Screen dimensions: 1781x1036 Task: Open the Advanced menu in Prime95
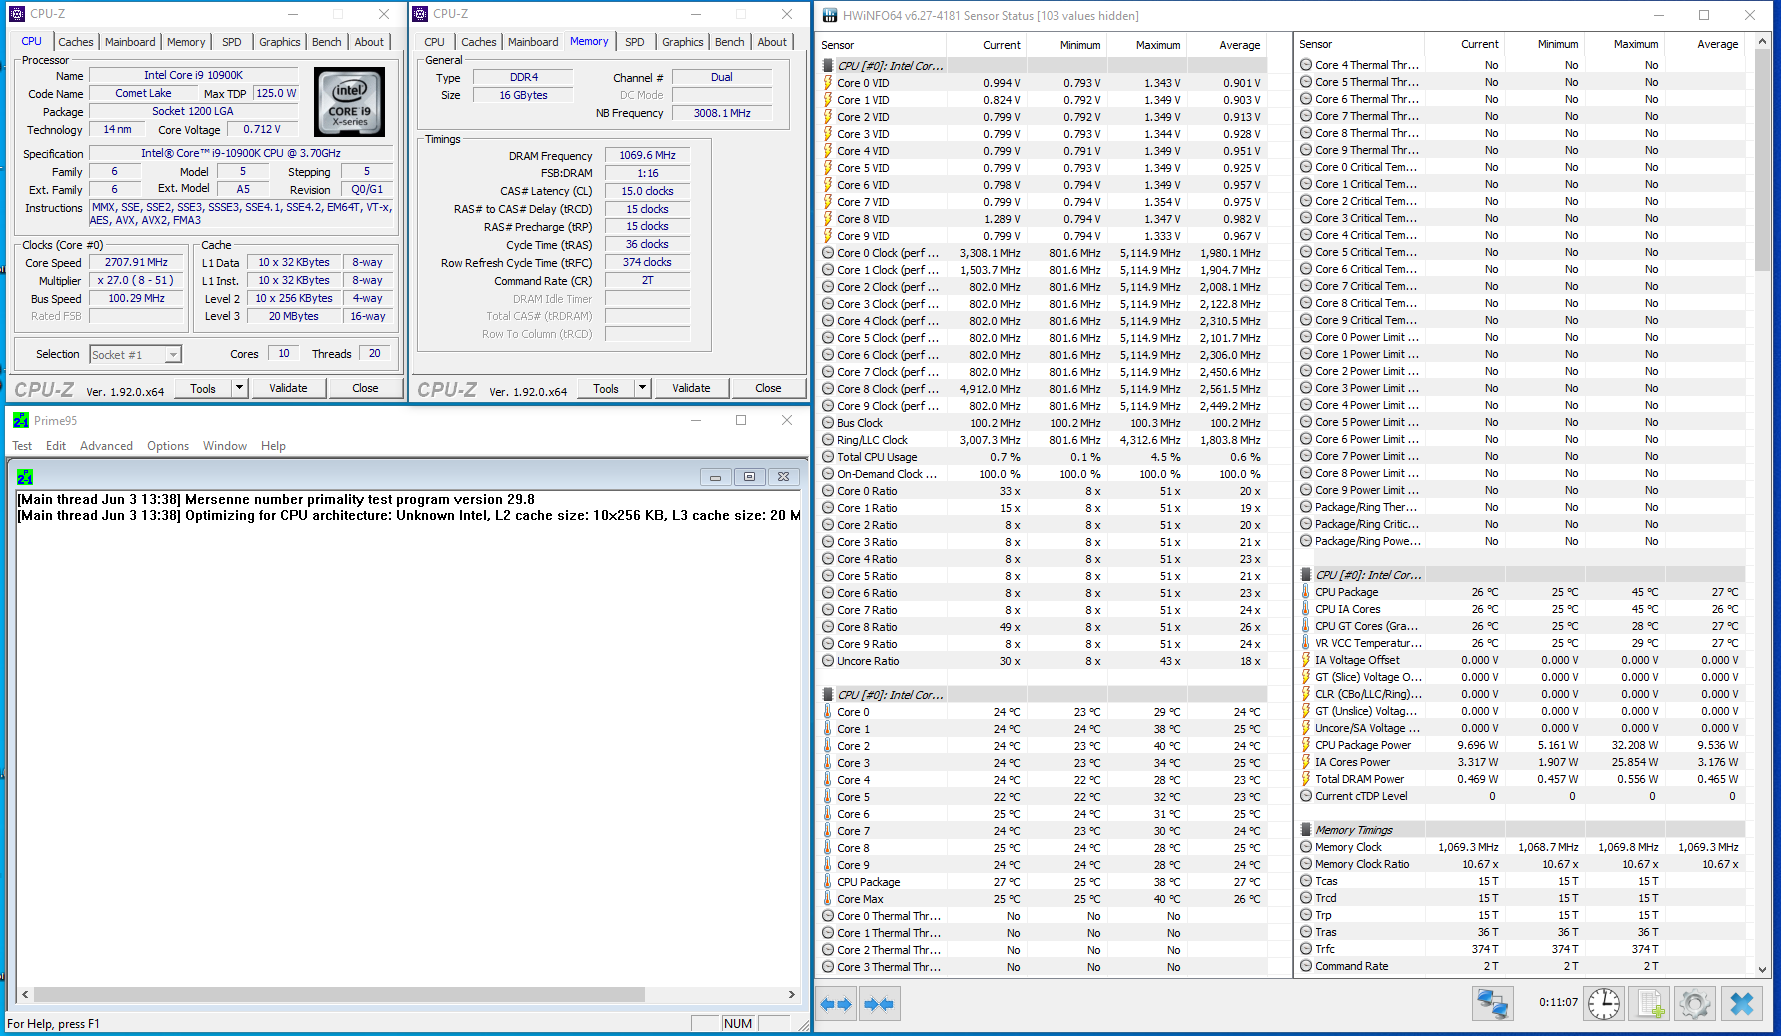[x=106, y=446]
